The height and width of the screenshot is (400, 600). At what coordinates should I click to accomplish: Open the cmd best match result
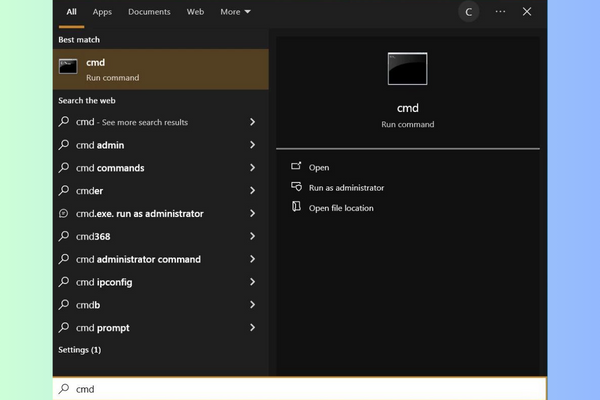tap(161, 69)
